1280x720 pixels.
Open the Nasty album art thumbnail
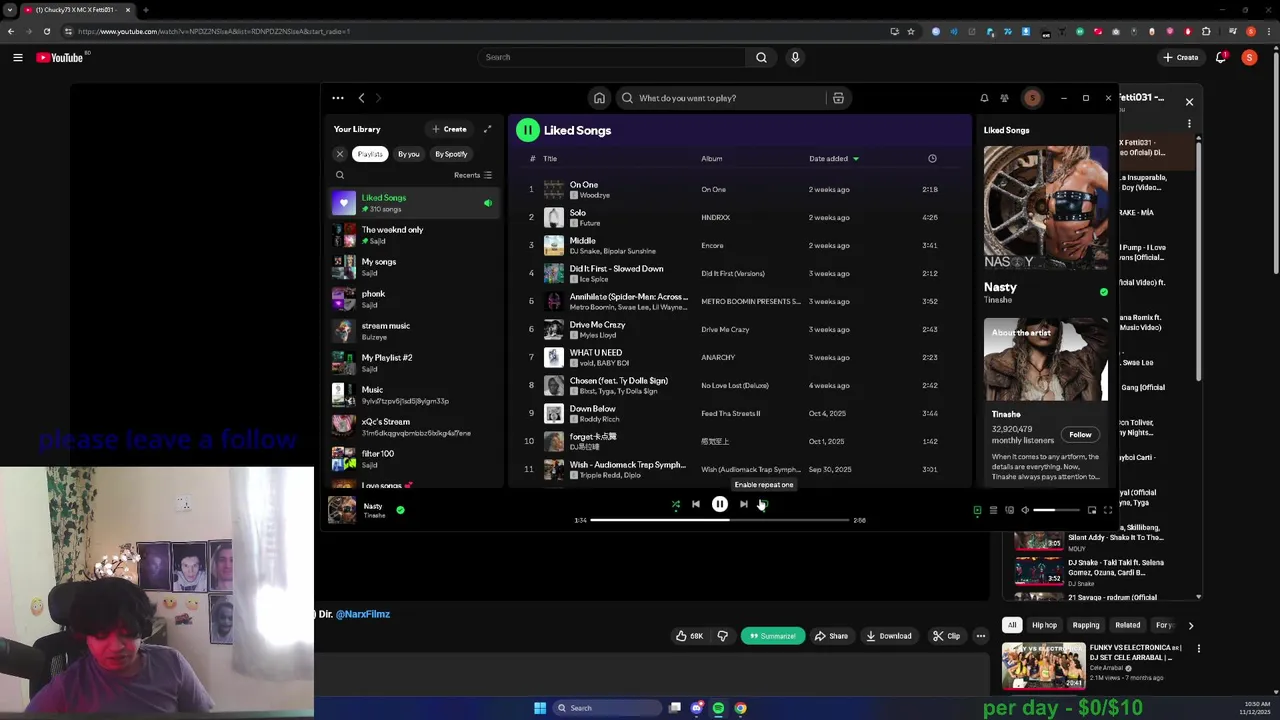tap(342, 510)
